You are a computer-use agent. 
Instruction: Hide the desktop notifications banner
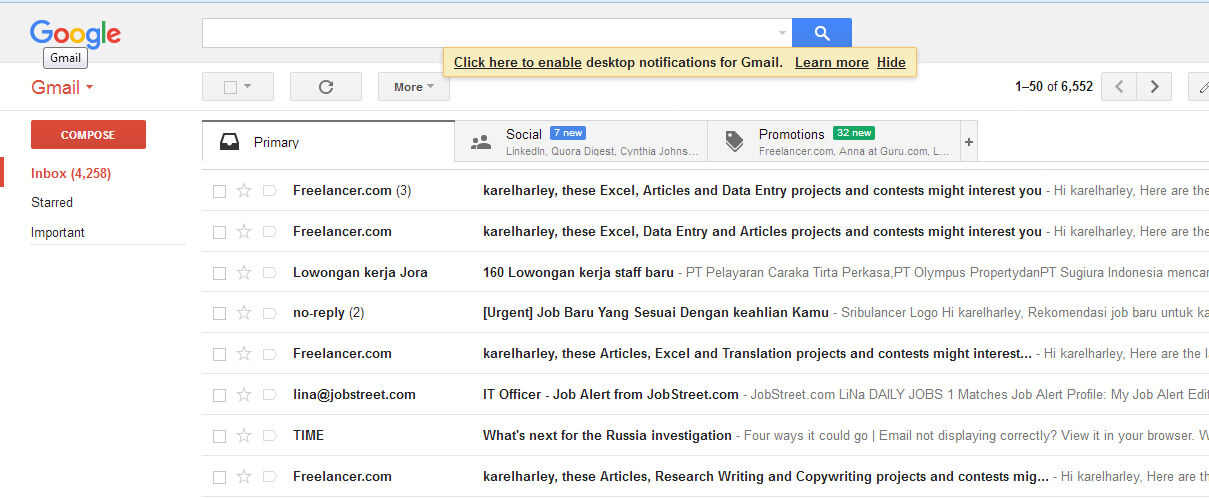click(891, 62)
